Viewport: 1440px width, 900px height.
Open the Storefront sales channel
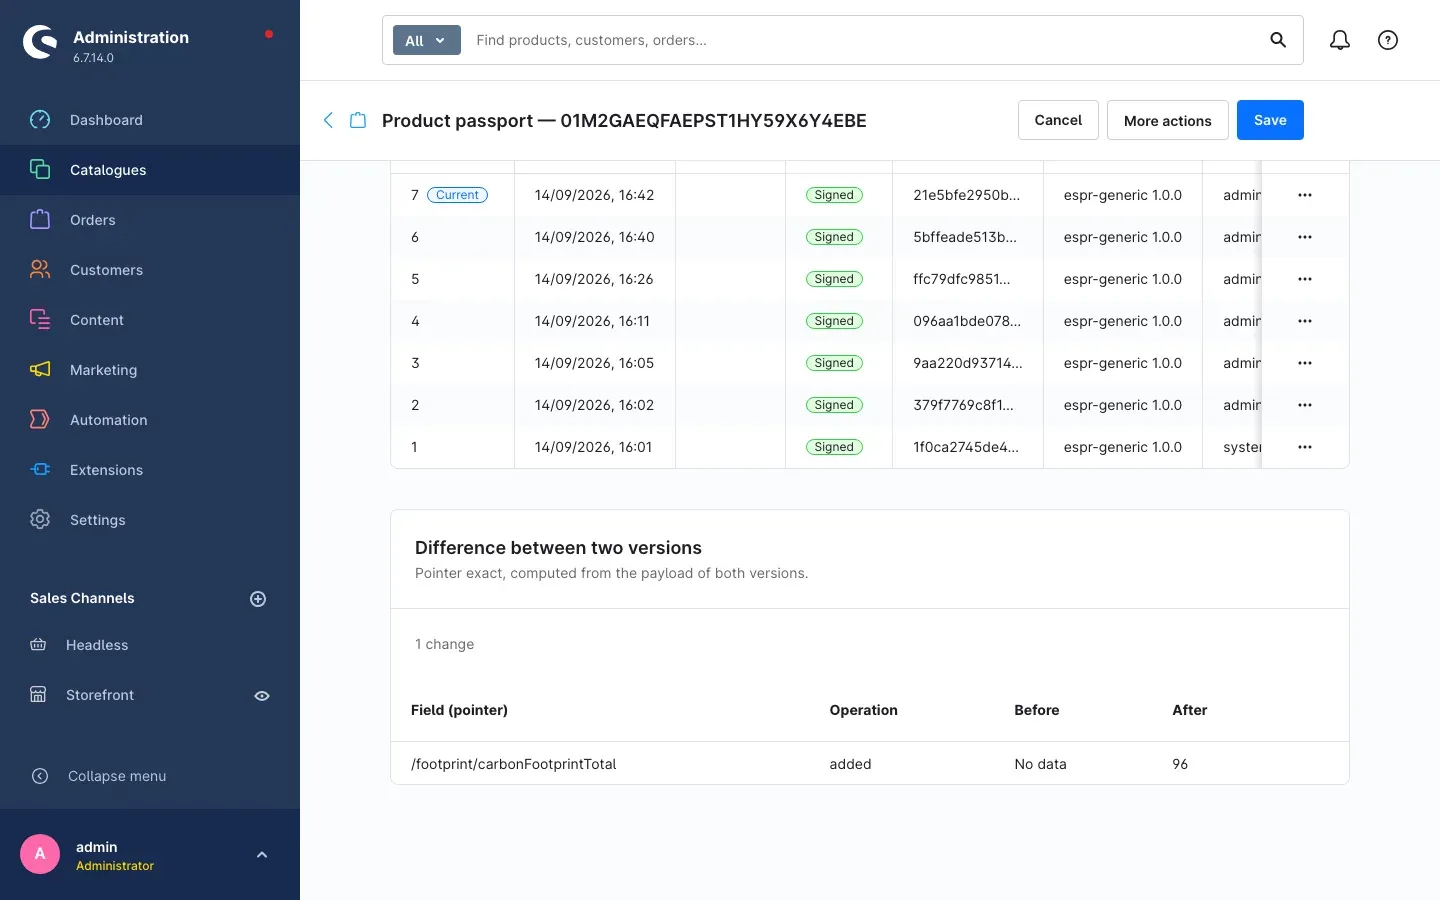[x=100, y=695]
